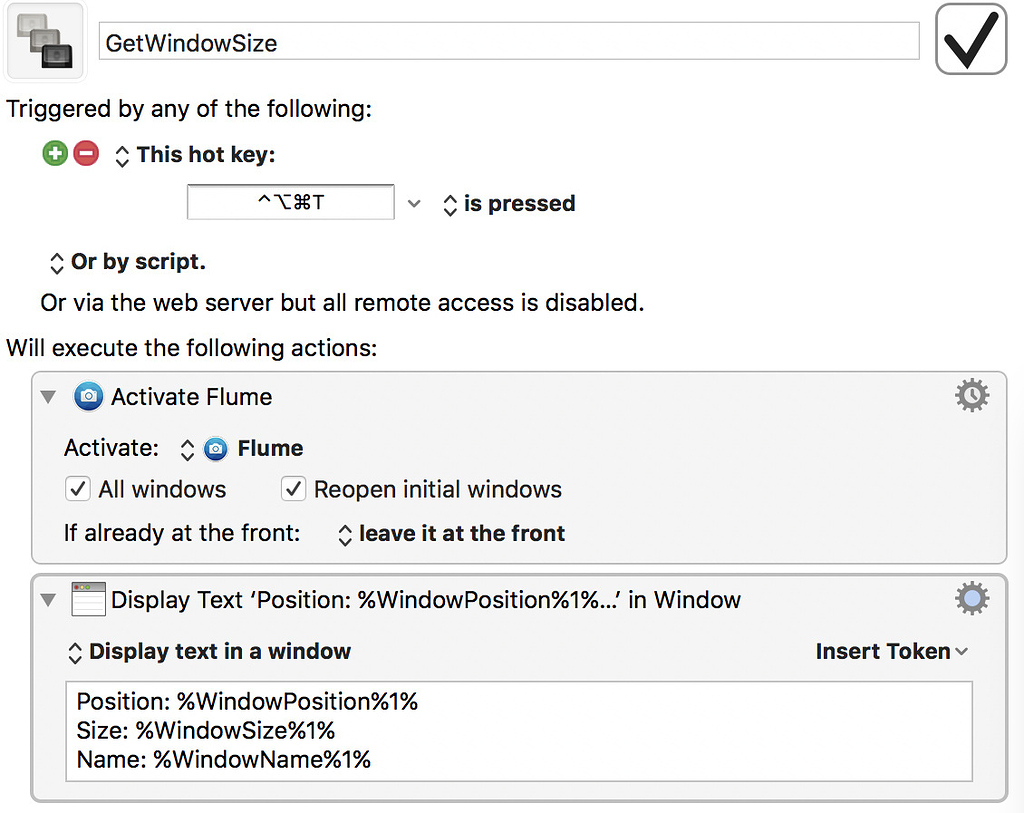Click the Flume app icon beside Activate selector
The height and width of the screenshot is (813, 1024).
[x=215, y=449]
